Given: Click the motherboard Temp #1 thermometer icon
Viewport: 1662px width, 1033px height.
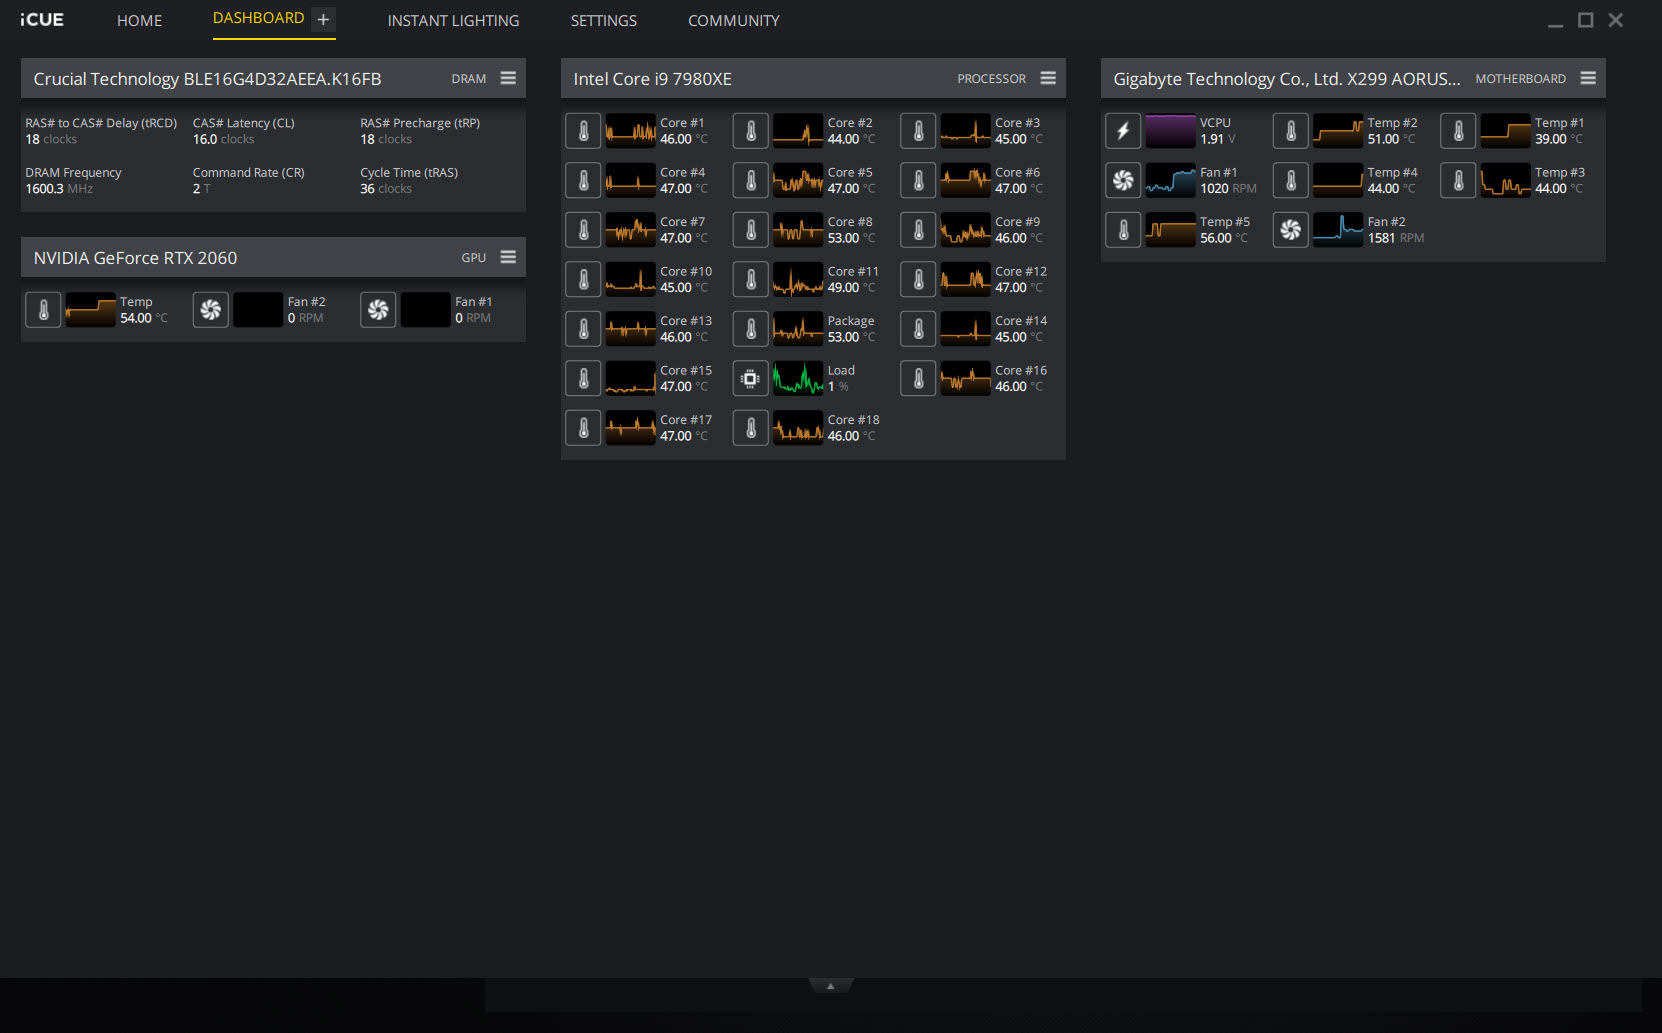Looking at the screenshot, I should 1458,131.
